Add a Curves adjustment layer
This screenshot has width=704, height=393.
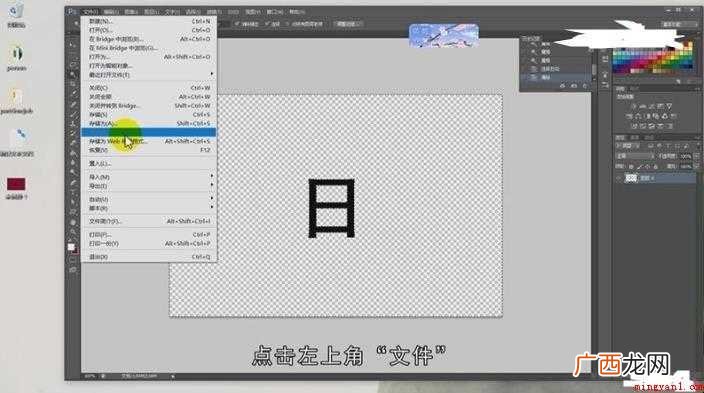coord(651,106)
